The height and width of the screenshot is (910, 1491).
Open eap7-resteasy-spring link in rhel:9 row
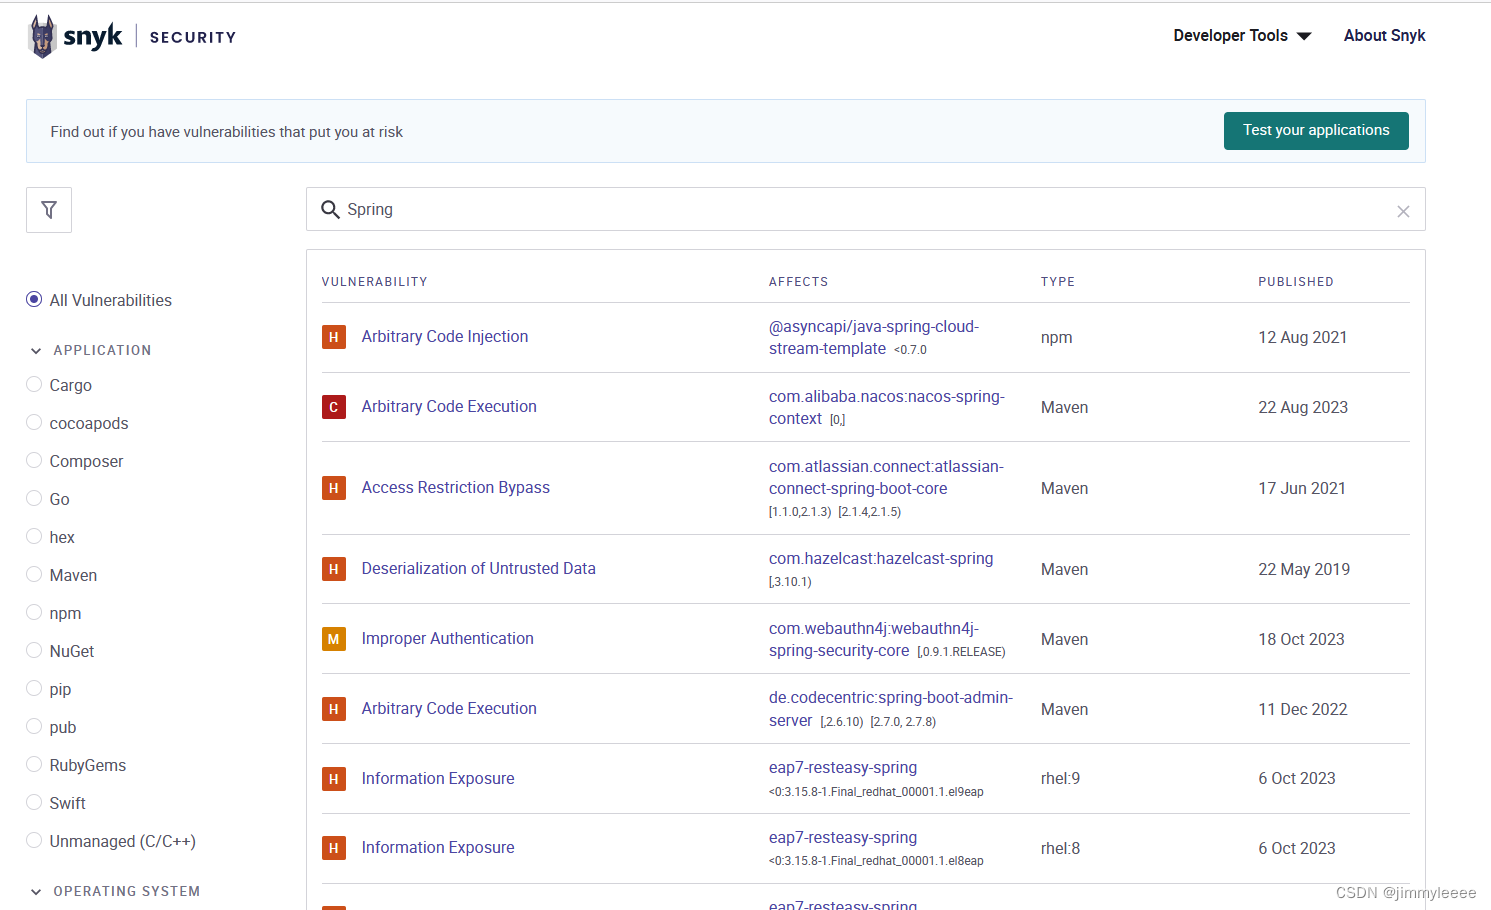point(842,768)
